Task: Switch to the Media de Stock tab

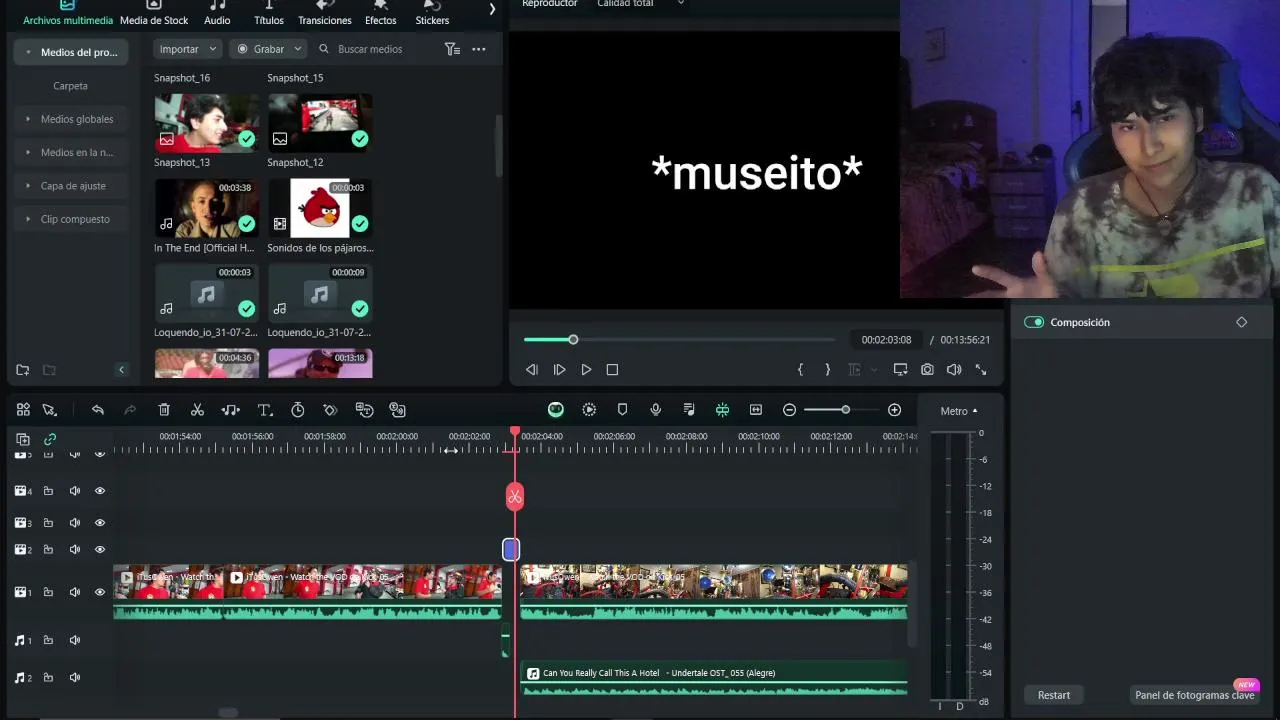Action: 154,13
